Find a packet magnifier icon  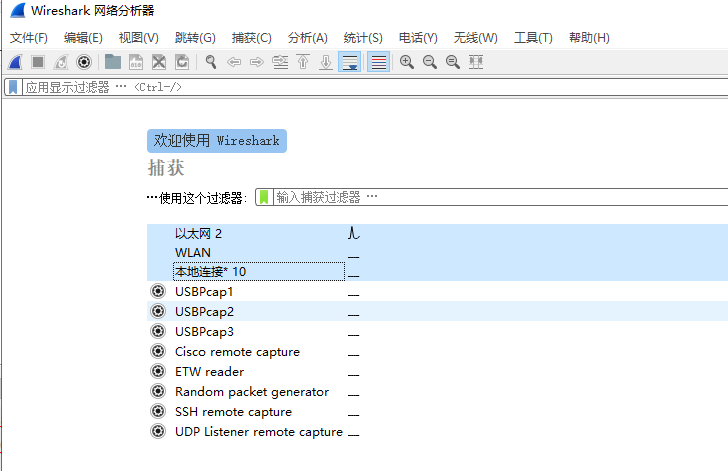coord(211,62)
